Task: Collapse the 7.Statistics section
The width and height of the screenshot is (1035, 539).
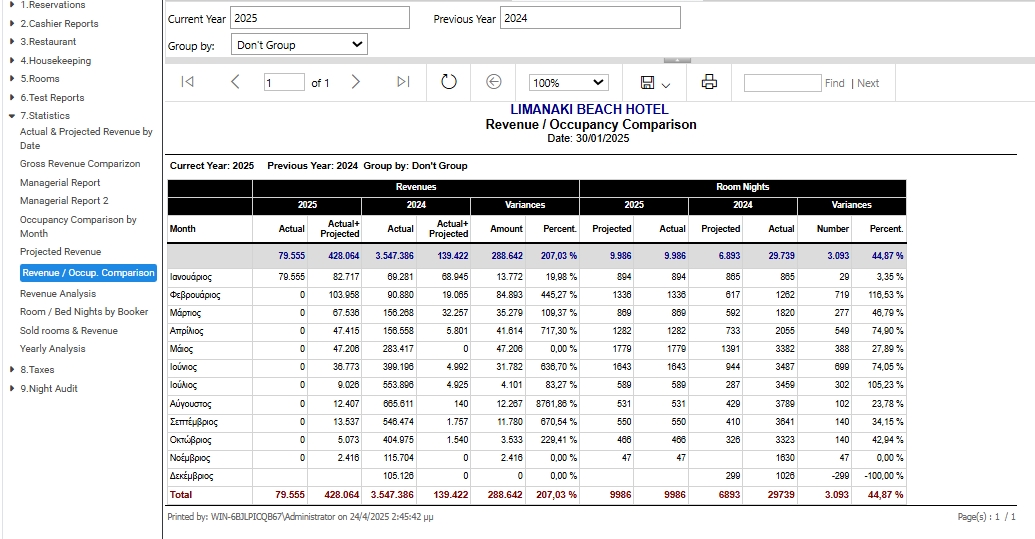Action: tap(12, 115)
